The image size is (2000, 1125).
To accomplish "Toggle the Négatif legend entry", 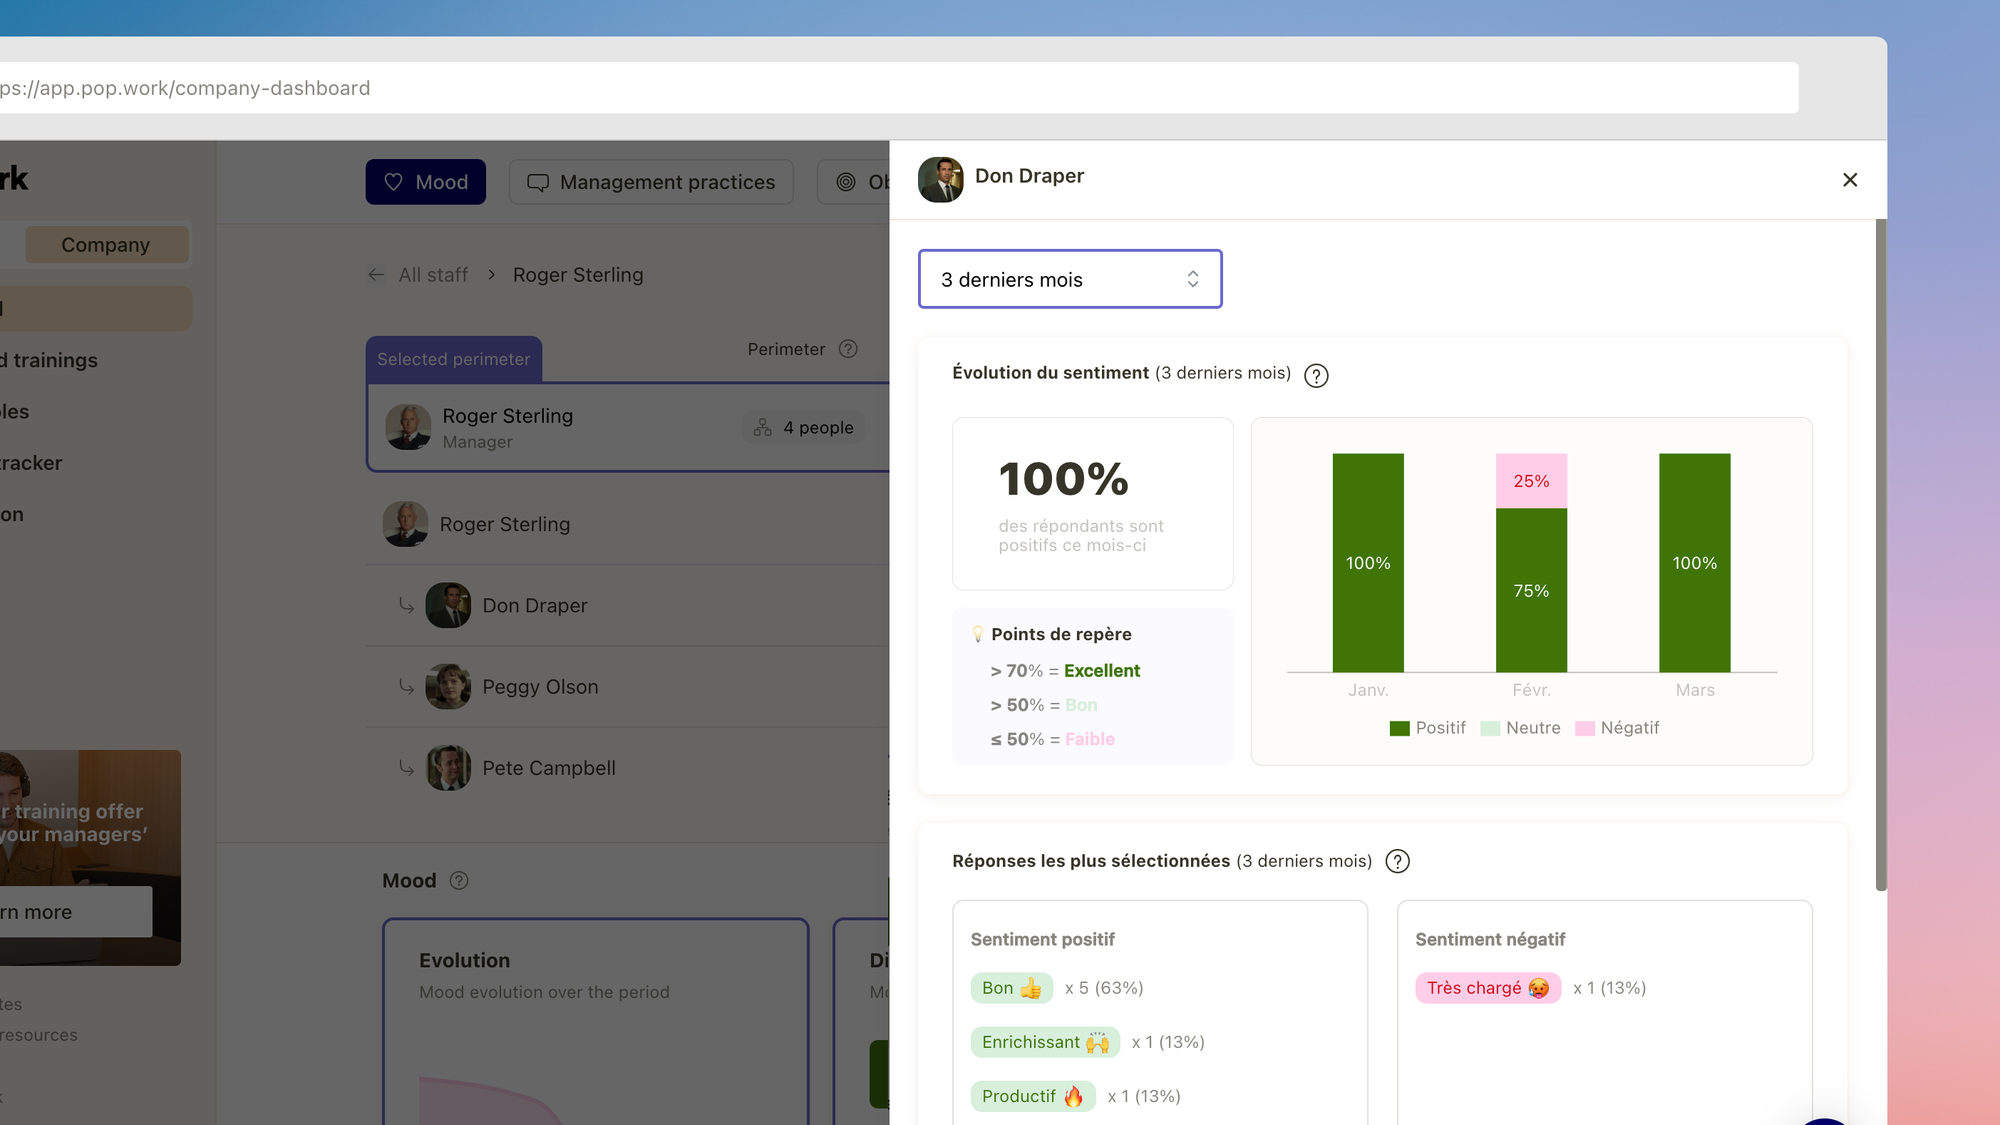I will point(1617,728).
